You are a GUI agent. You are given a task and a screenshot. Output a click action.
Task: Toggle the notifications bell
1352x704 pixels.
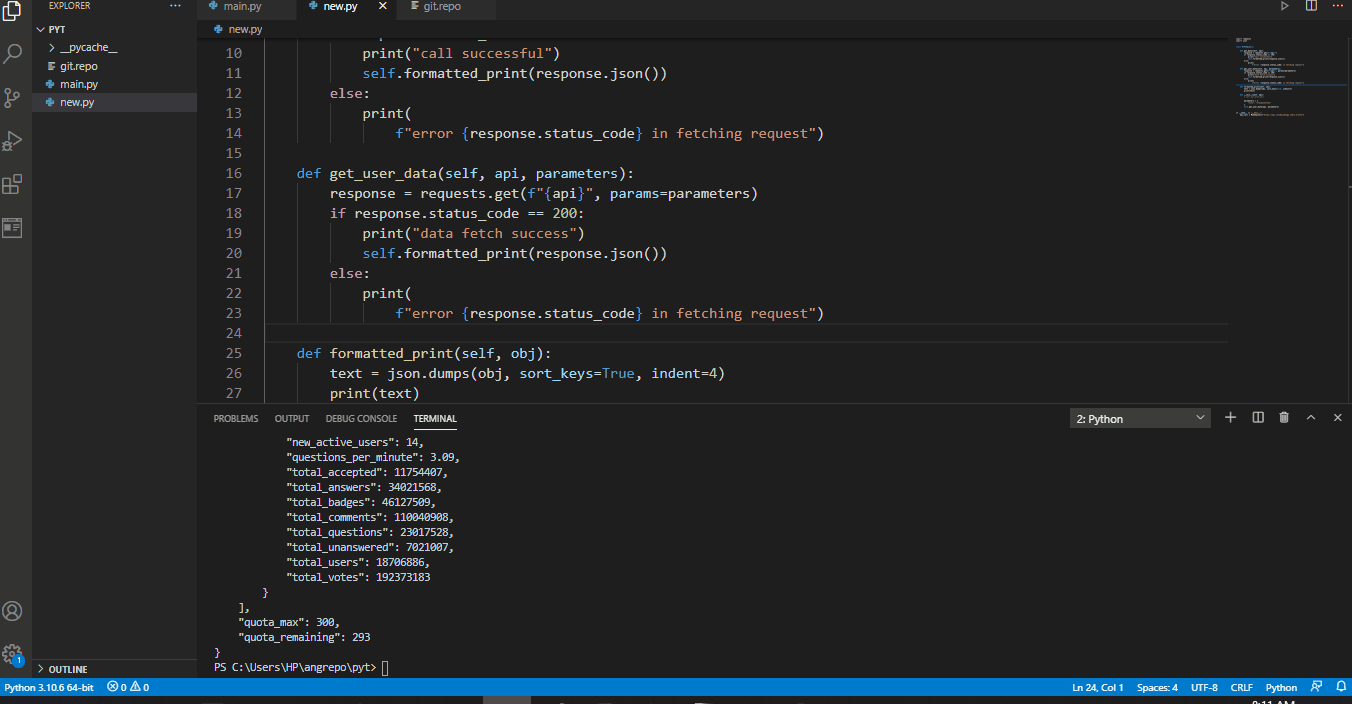pyautogui.click(x=1340, y=687)
